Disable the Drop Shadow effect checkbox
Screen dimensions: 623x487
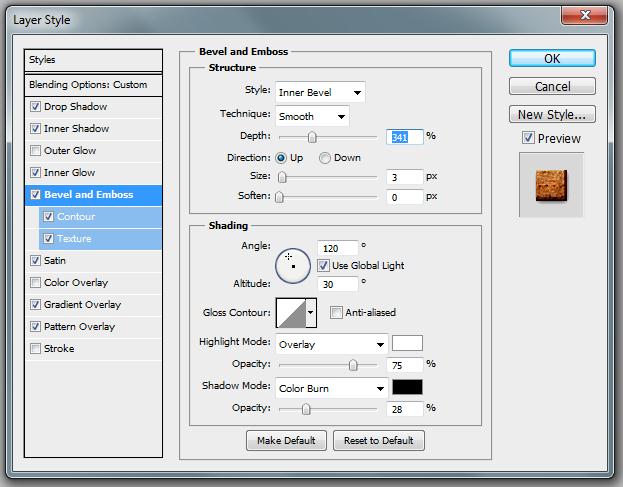[37, 107]
